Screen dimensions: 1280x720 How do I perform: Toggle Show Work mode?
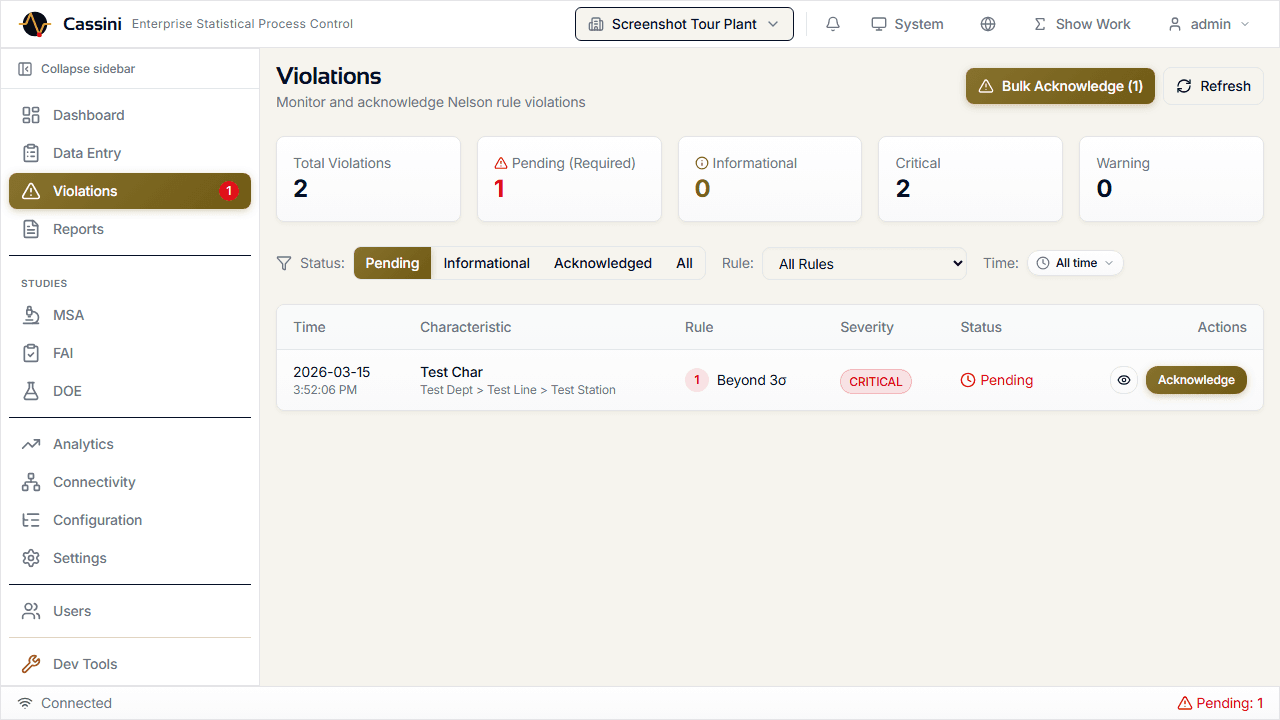[x=1081, y=24]
